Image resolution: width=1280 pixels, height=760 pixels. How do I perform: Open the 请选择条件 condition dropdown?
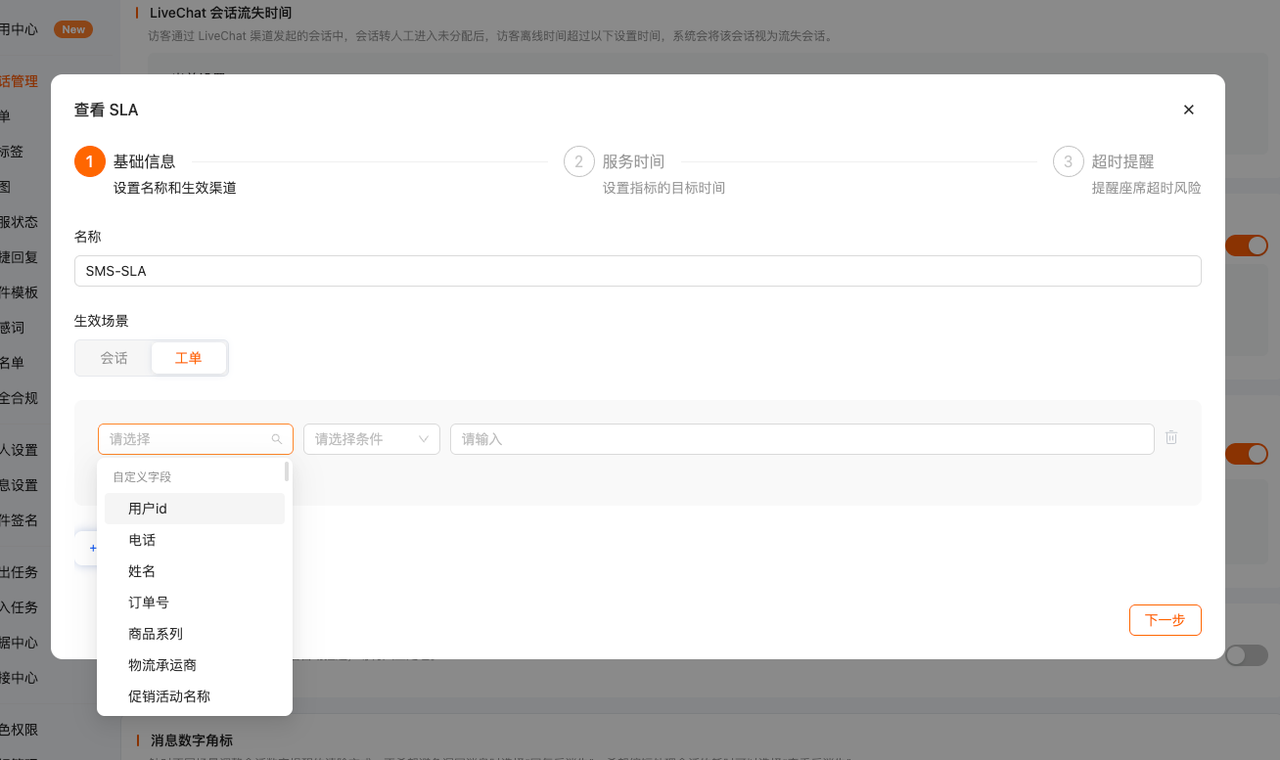[x=372, y=439]
